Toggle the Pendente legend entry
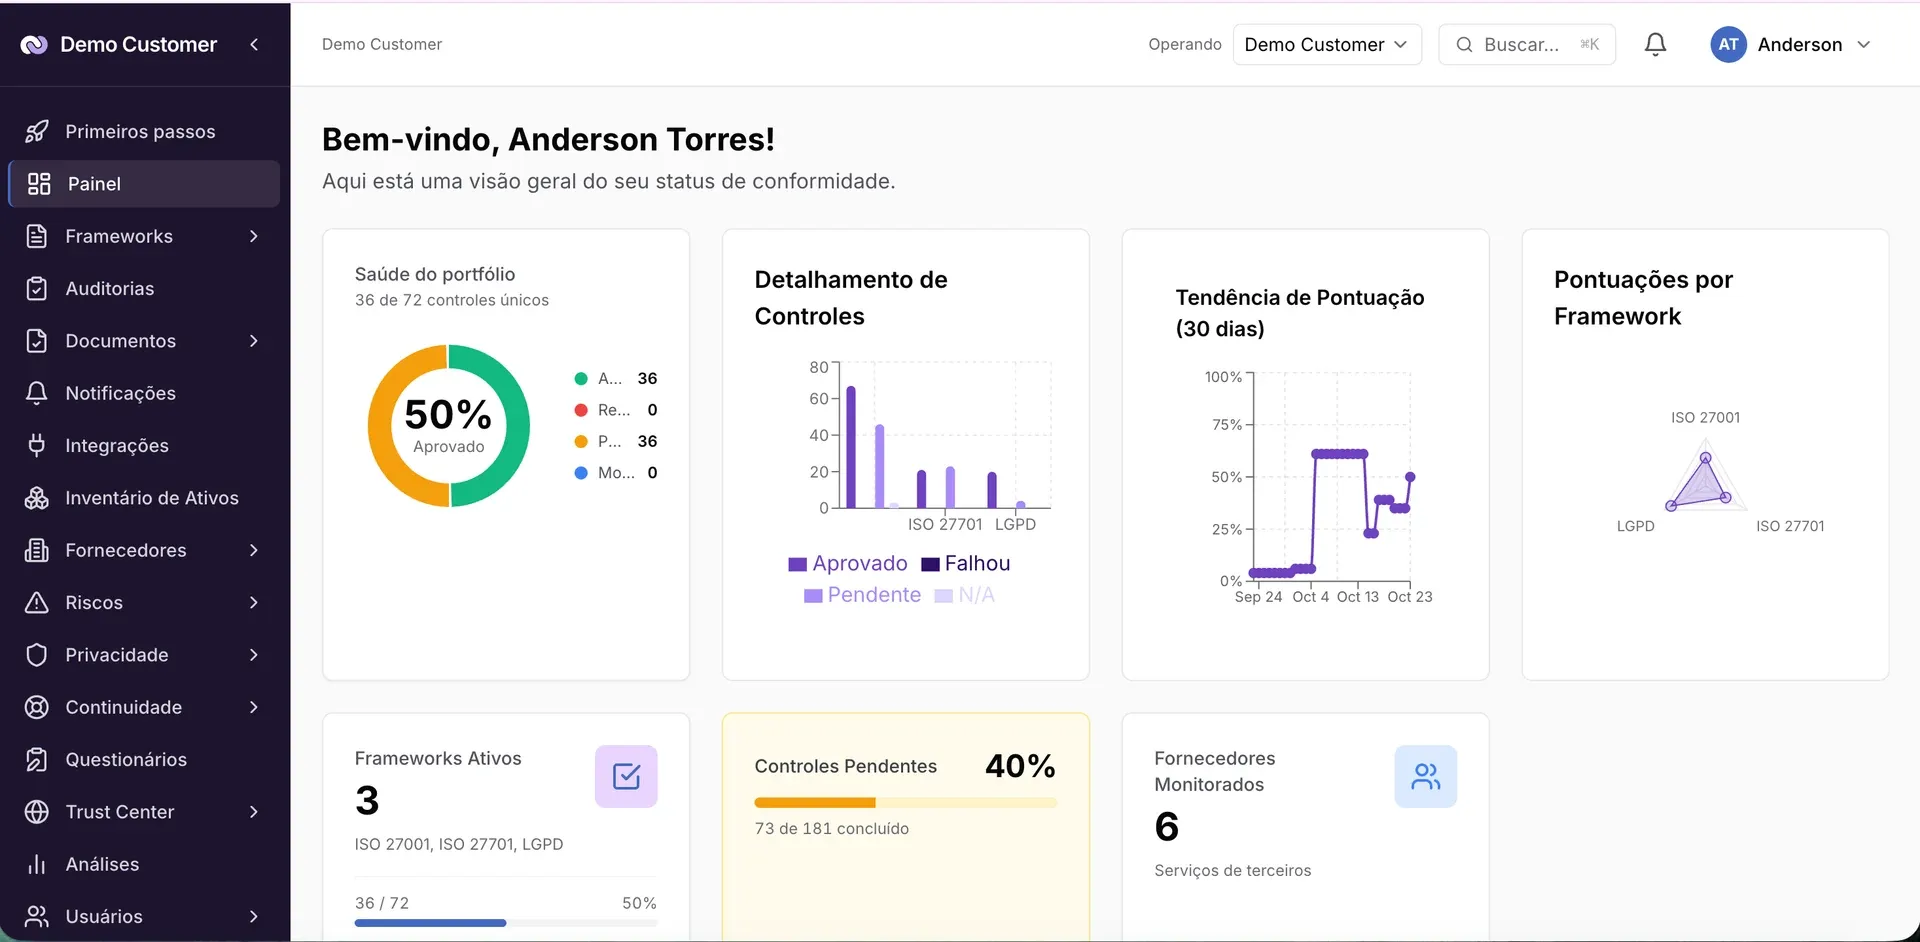This screenshot has width=1920, height=942. pyautogui.click(x=863, y=595)
